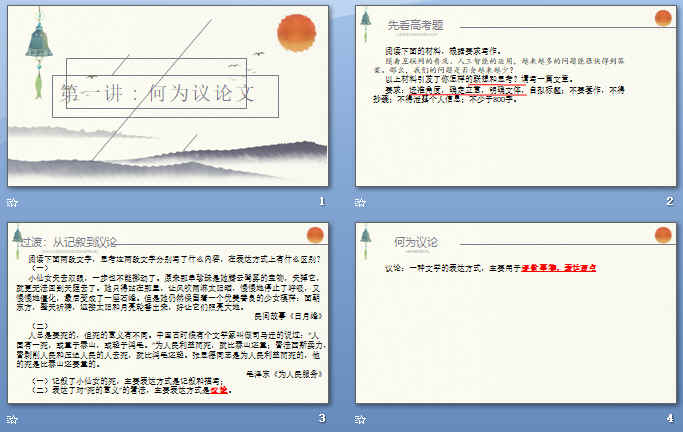683x432 pixels.
Task: Click slide number 3 label
Action: coord(322,418)
